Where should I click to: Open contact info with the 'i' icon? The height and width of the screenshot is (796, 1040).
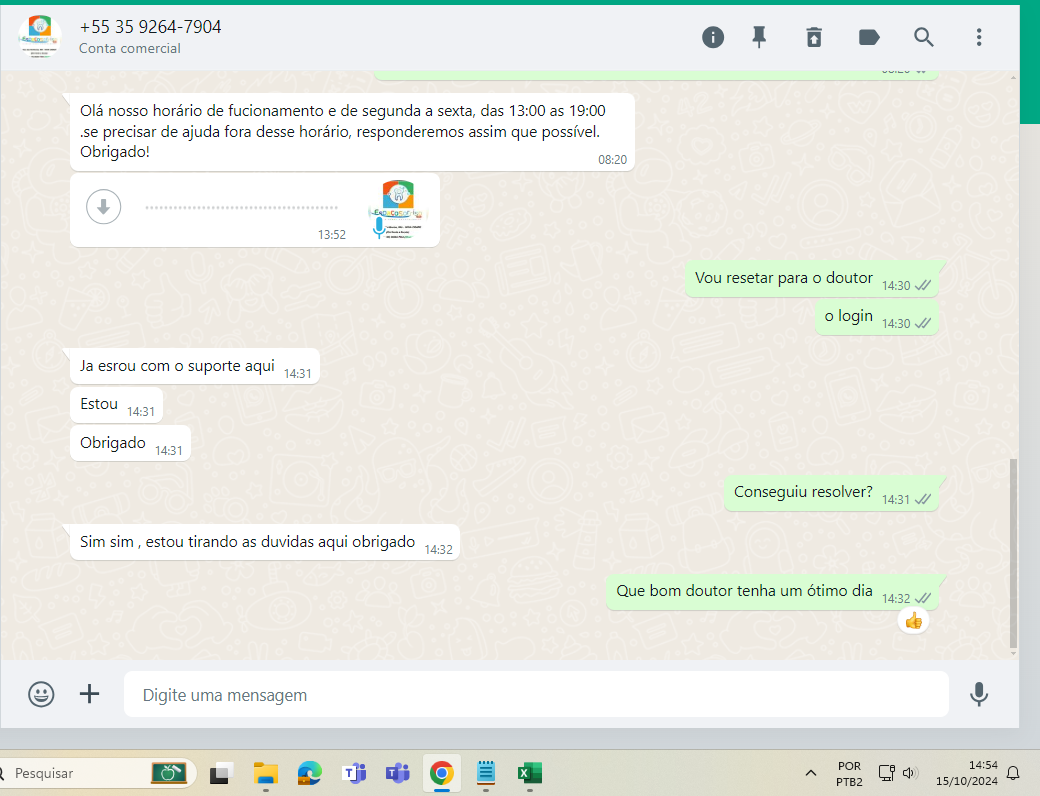[713, 37]
